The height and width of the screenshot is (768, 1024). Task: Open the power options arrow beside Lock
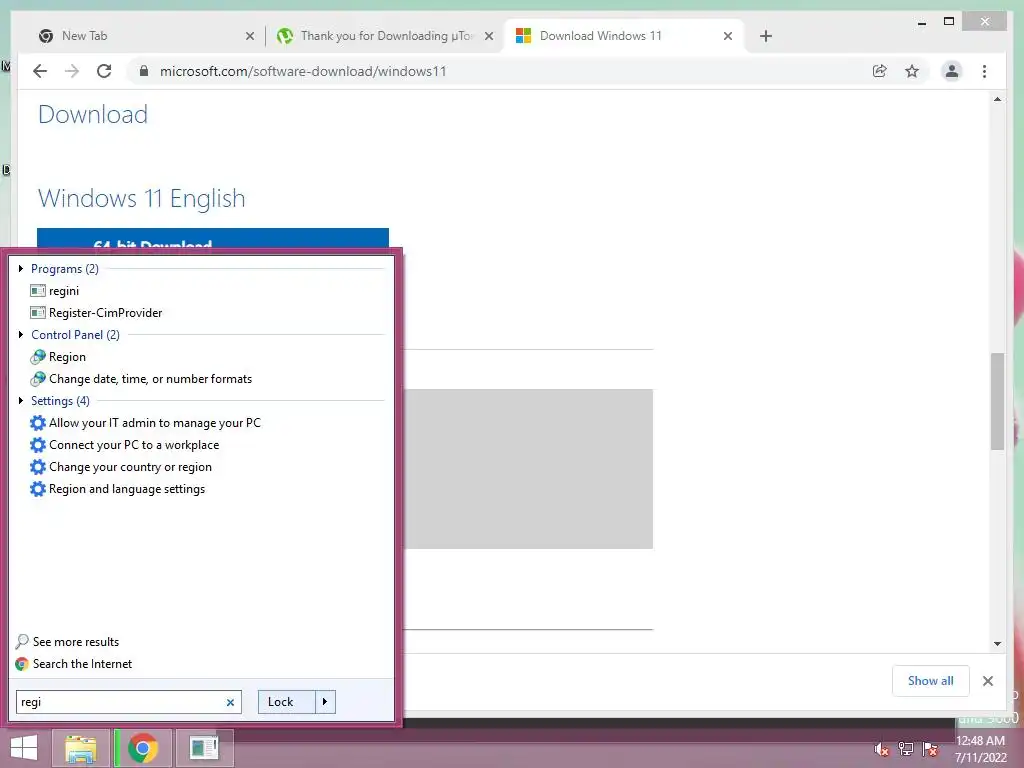coord(325,702)
